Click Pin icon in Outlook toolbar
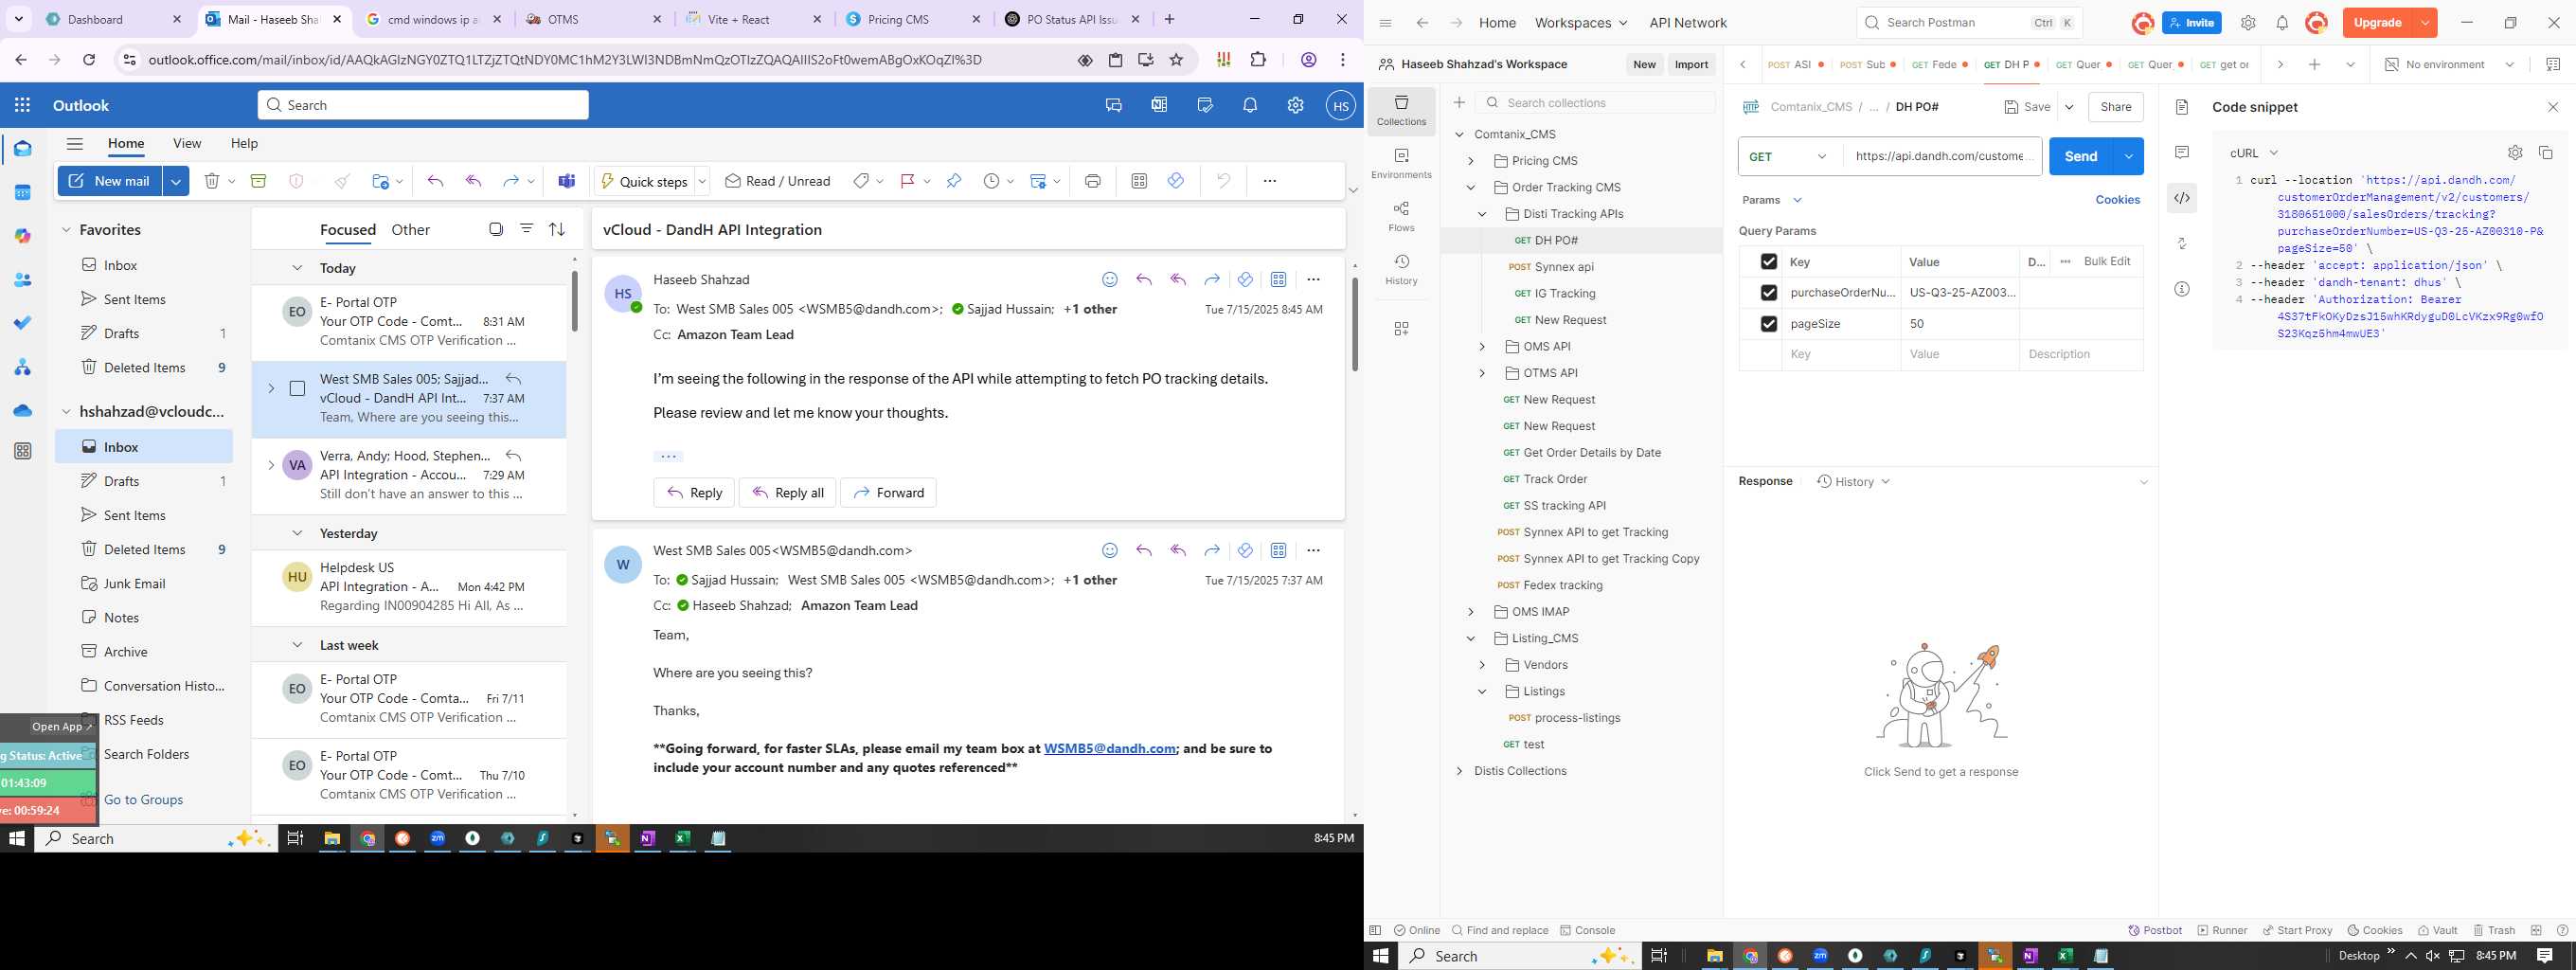 tap(953, 181)
